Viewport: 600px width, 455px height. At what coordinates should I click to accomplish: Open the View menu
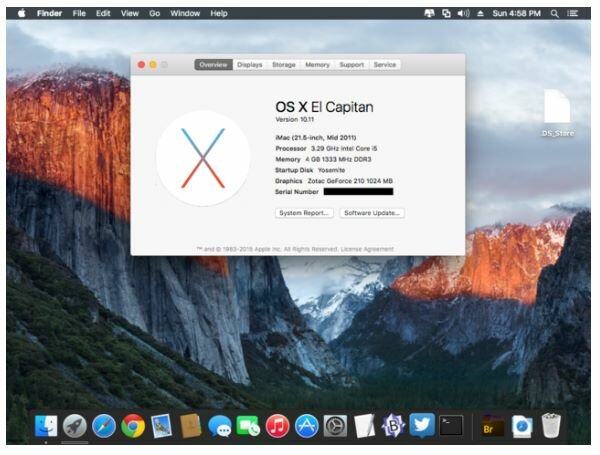point(130,13)
